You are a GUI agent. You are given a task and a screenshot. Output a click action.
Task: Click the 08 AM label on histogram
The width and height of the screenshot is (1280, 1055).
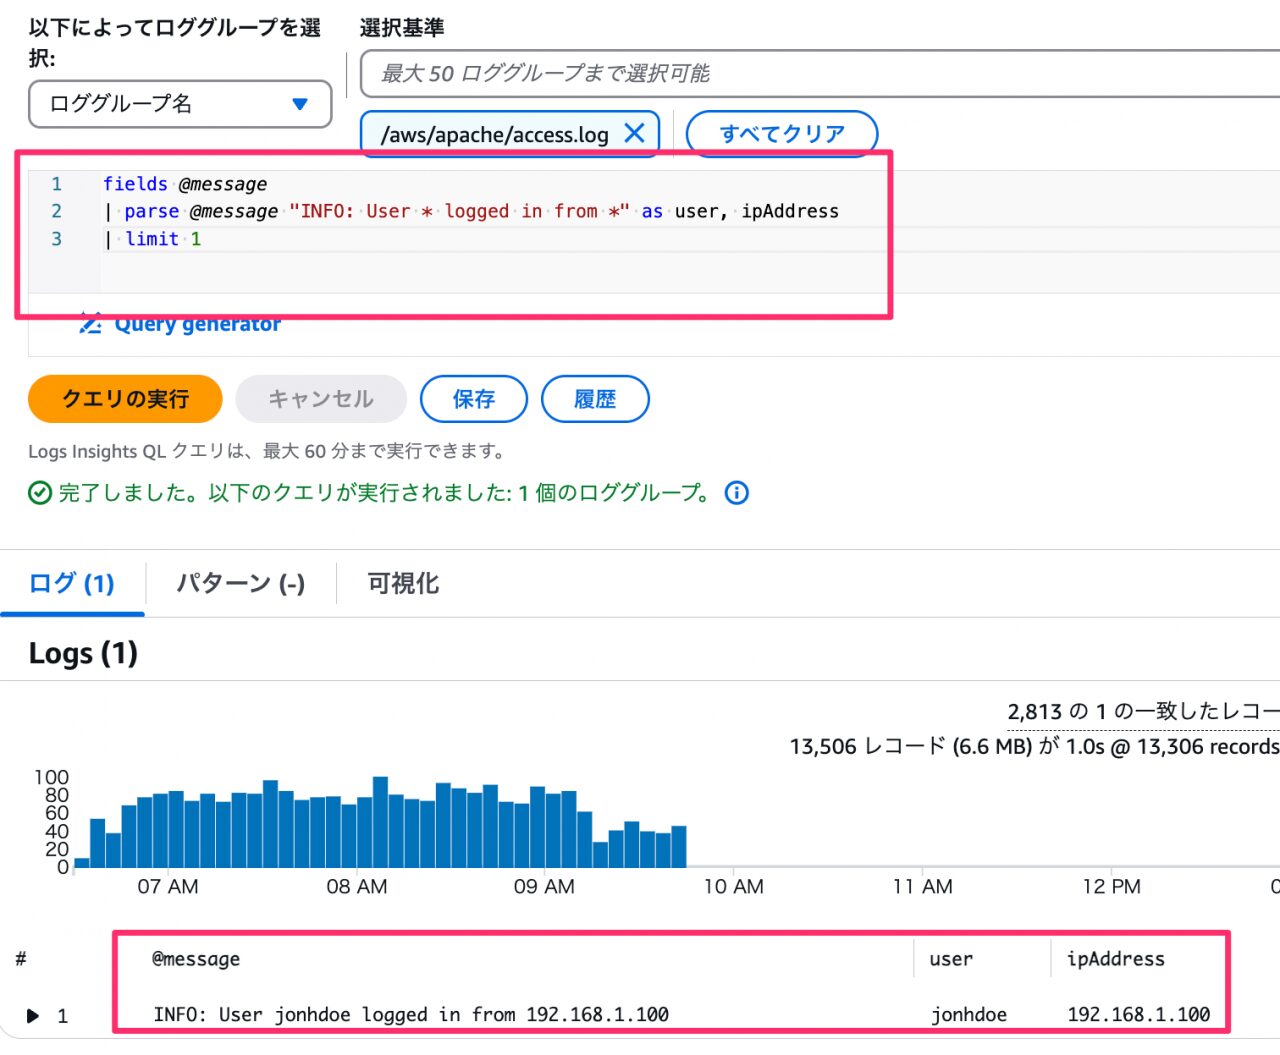coord(356,886)
